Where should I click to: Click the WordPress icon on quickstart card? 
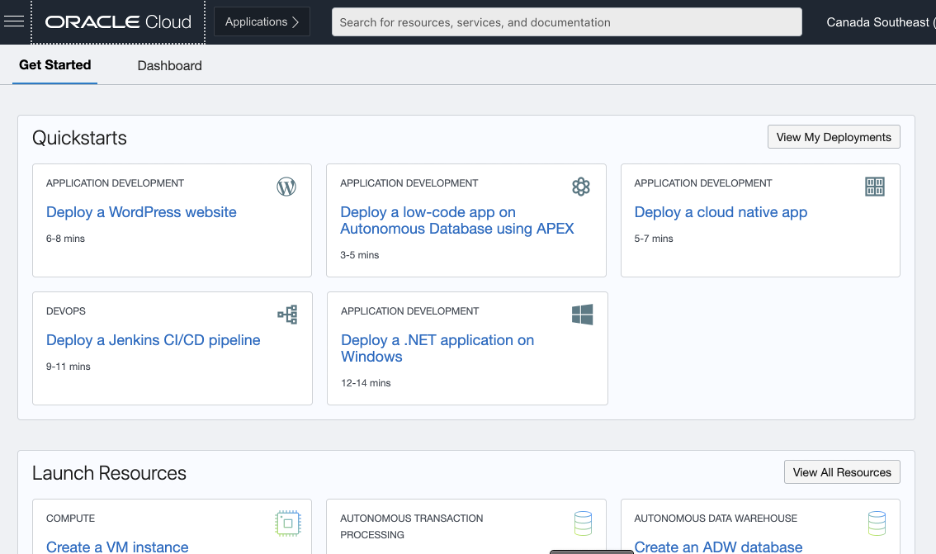pos(286,187)
